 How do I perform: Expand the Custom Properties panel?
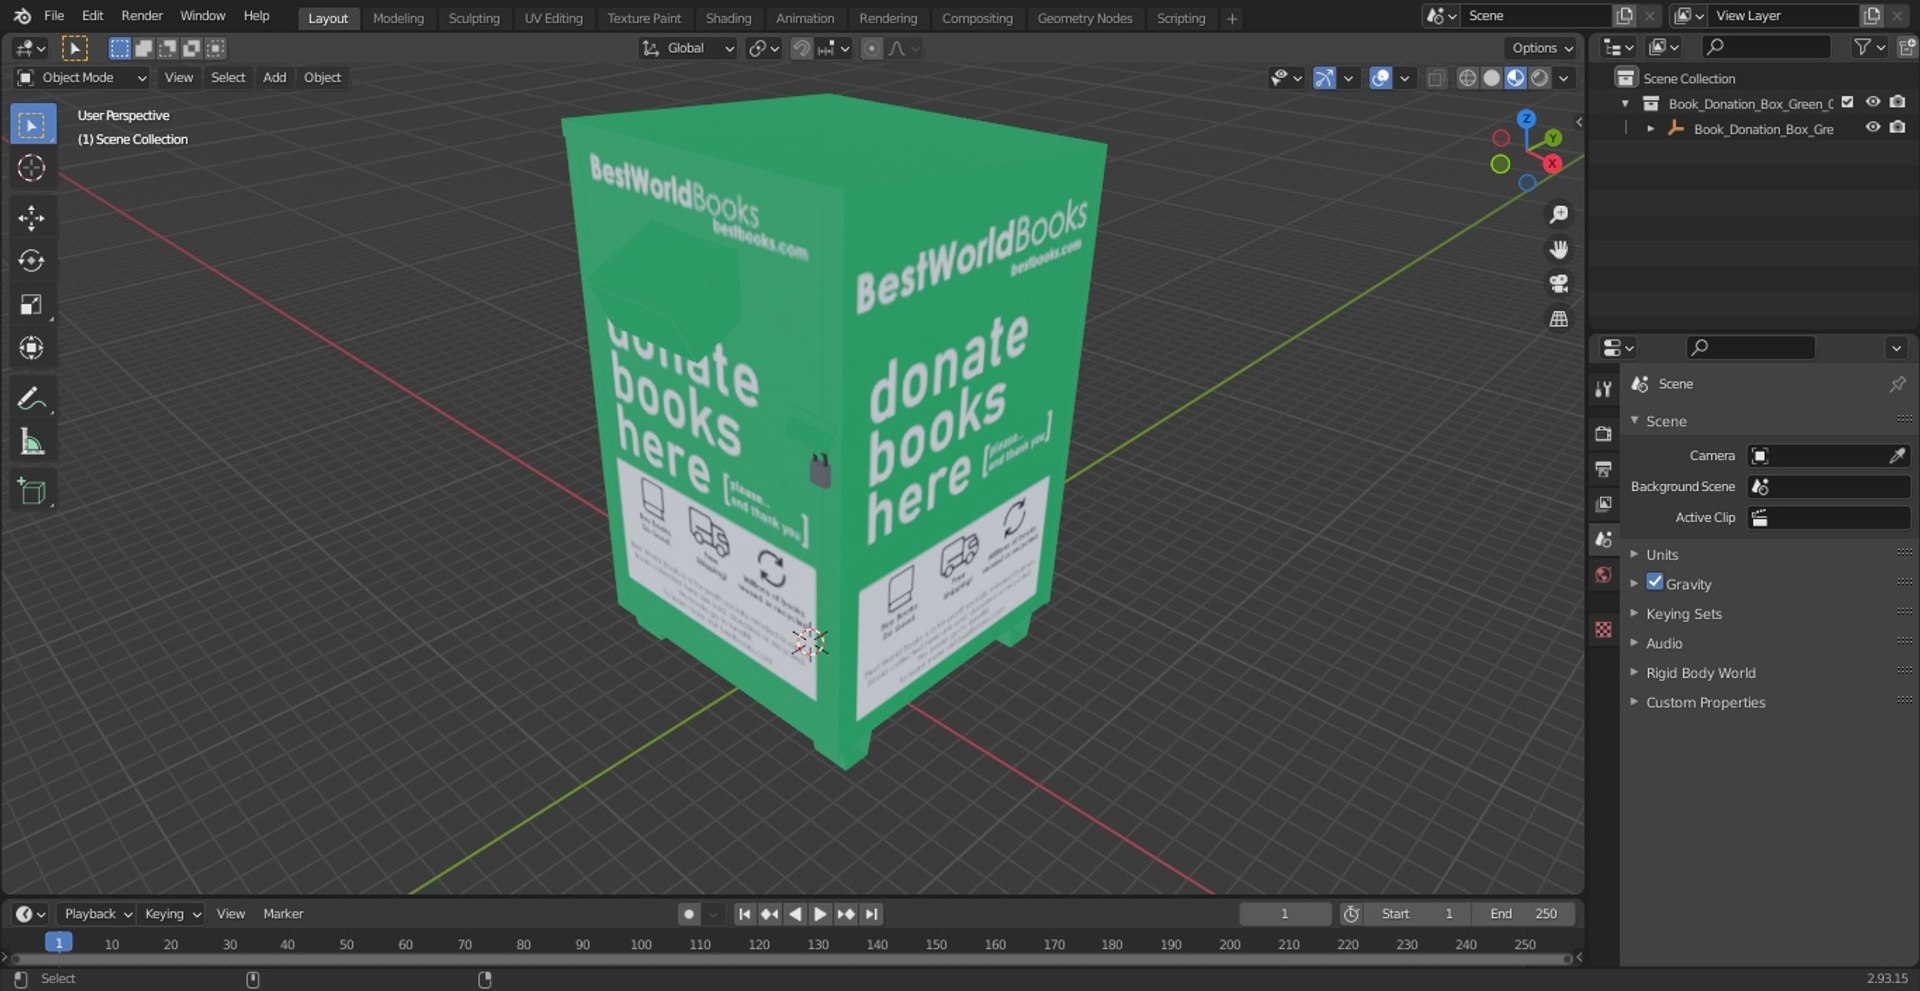1705,702
